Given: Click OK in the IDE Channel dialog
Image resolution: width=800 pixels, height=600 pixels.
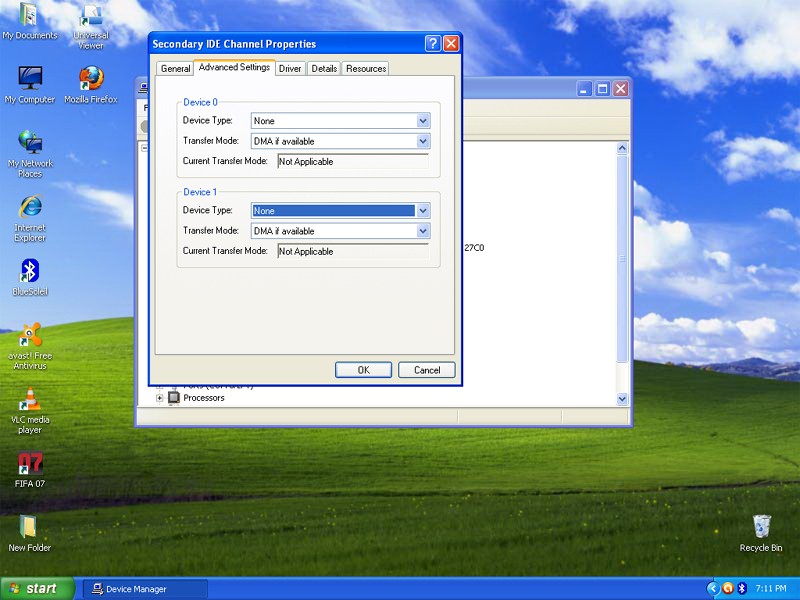Looking at the screenshot, I should pyautogui.click(x=363, y=370).
